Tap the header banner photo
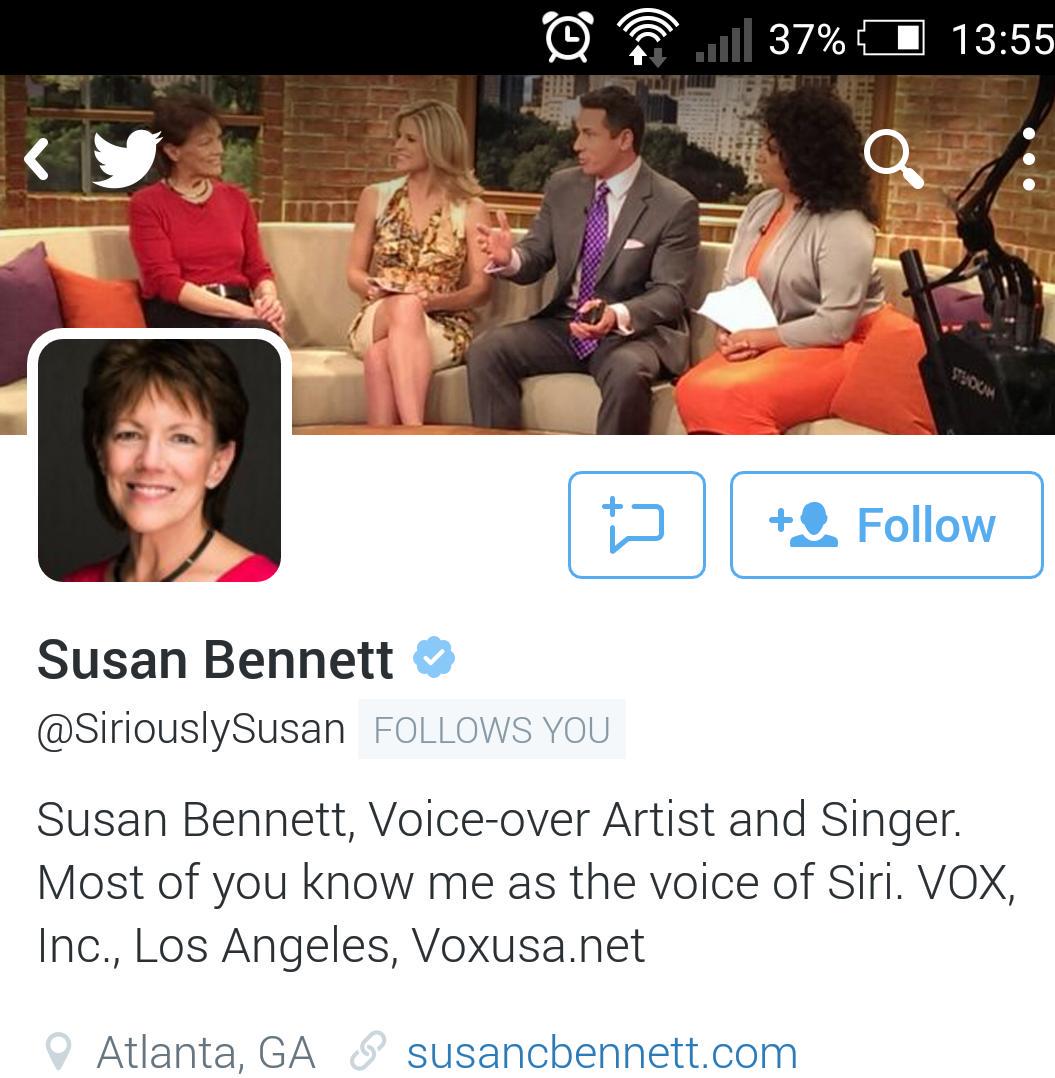Viewport: 1055px width, 1078px height. 527,255
